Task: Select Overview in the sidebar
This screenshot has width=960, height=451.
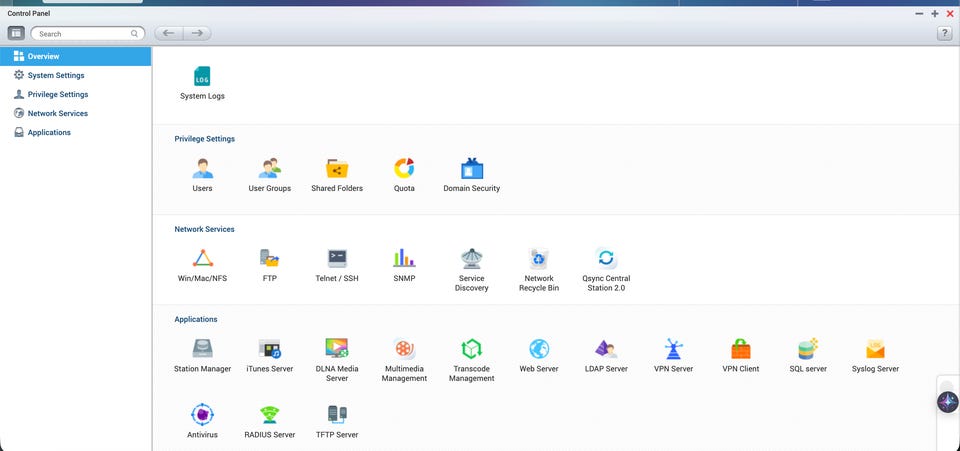Action: pos(43,57)
